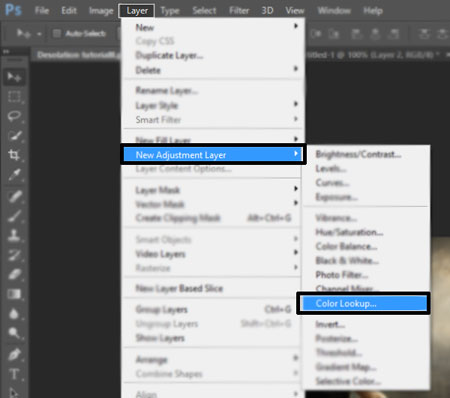450x398 pixels.
Task: Open the File menu
Action: pyautogui.click(x=42, y=11)
